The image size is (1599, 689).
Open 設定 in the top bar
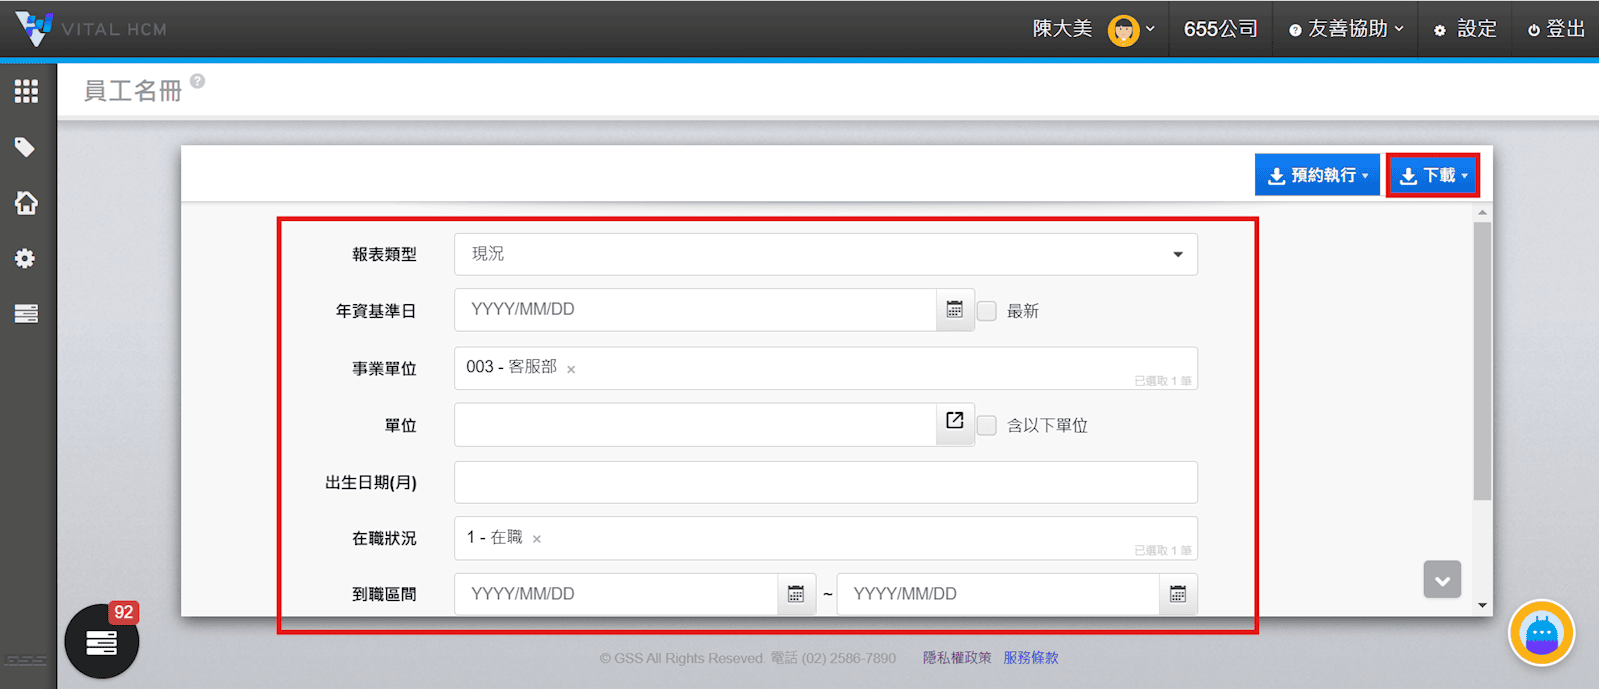point(1465,29)
